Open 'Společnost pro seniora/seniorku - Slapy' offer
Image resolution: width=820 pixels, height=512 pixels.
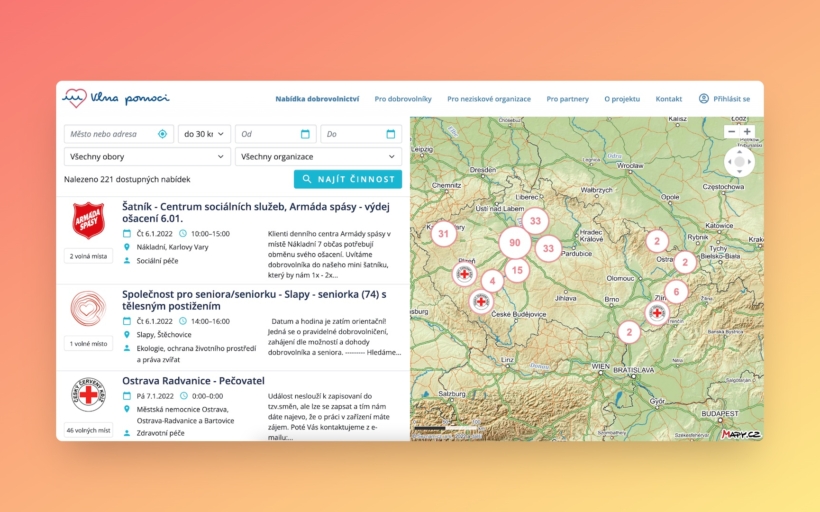(x=254, y=300)
